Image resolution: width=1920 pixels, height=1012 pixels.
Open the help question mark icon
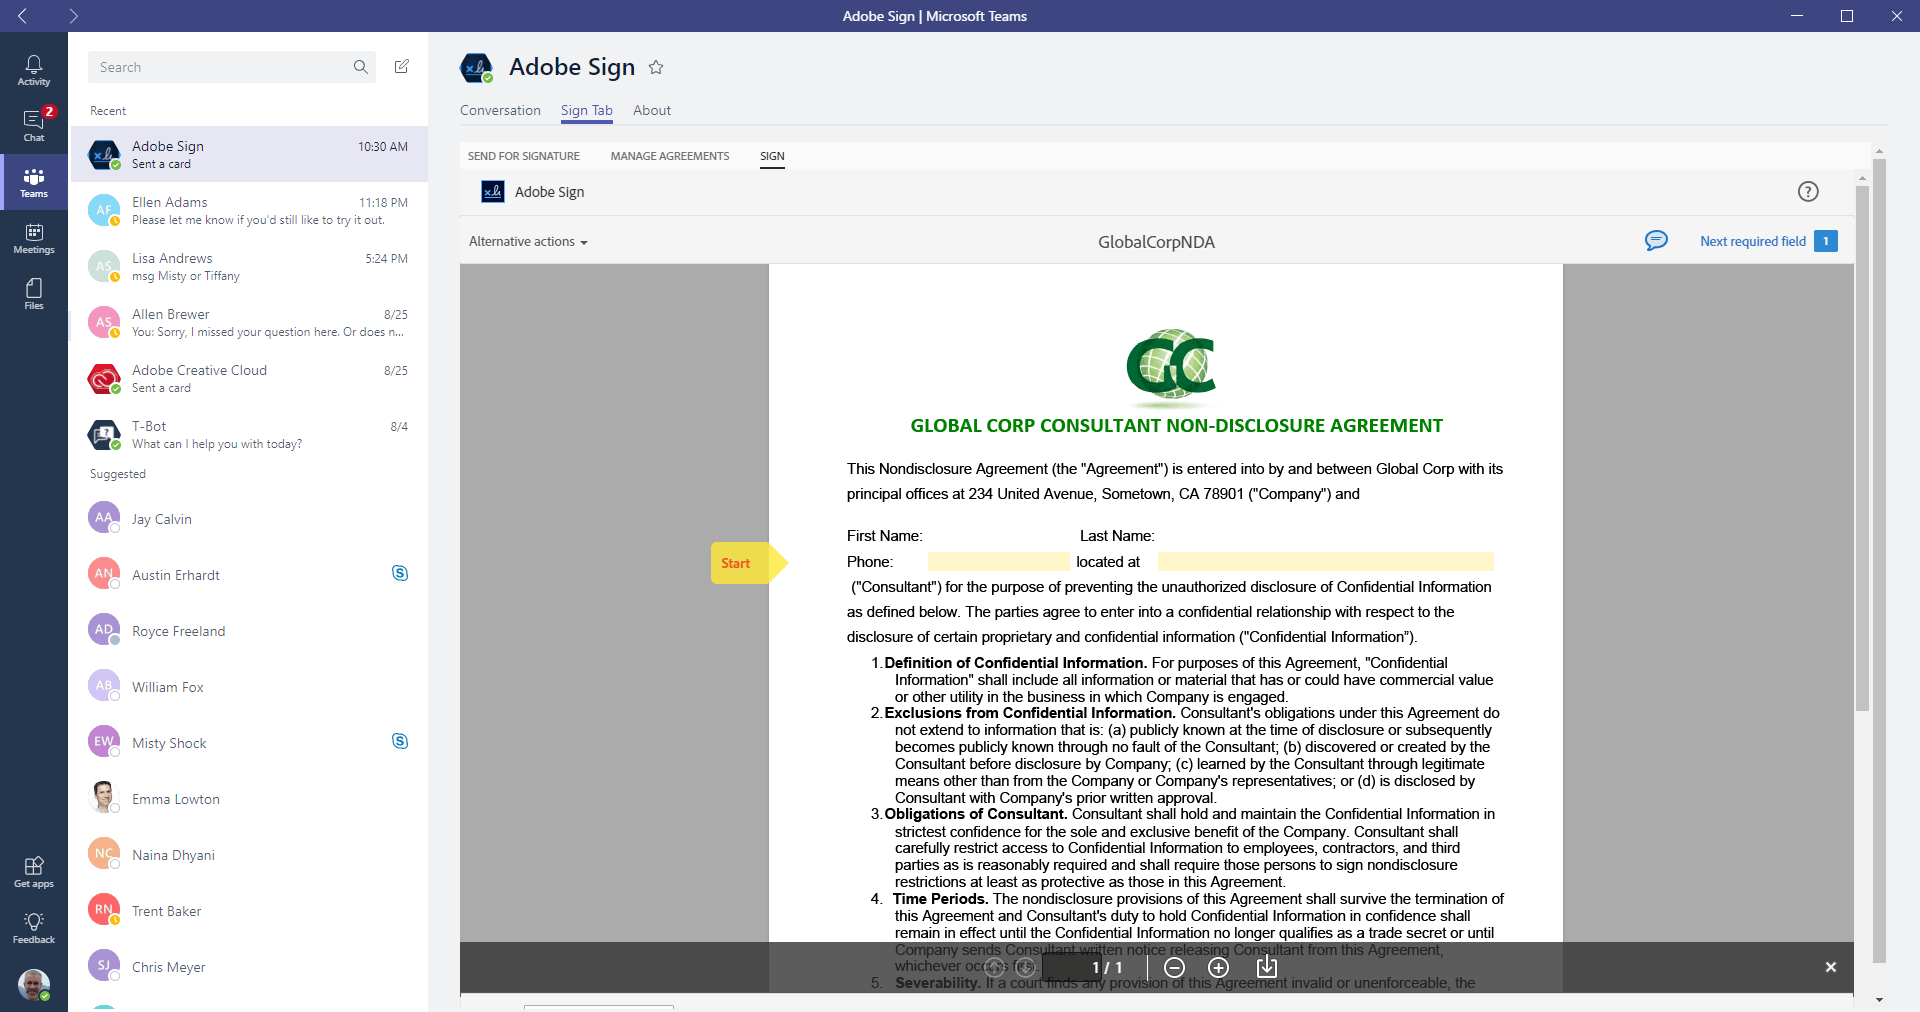(x=1807, y=191)
